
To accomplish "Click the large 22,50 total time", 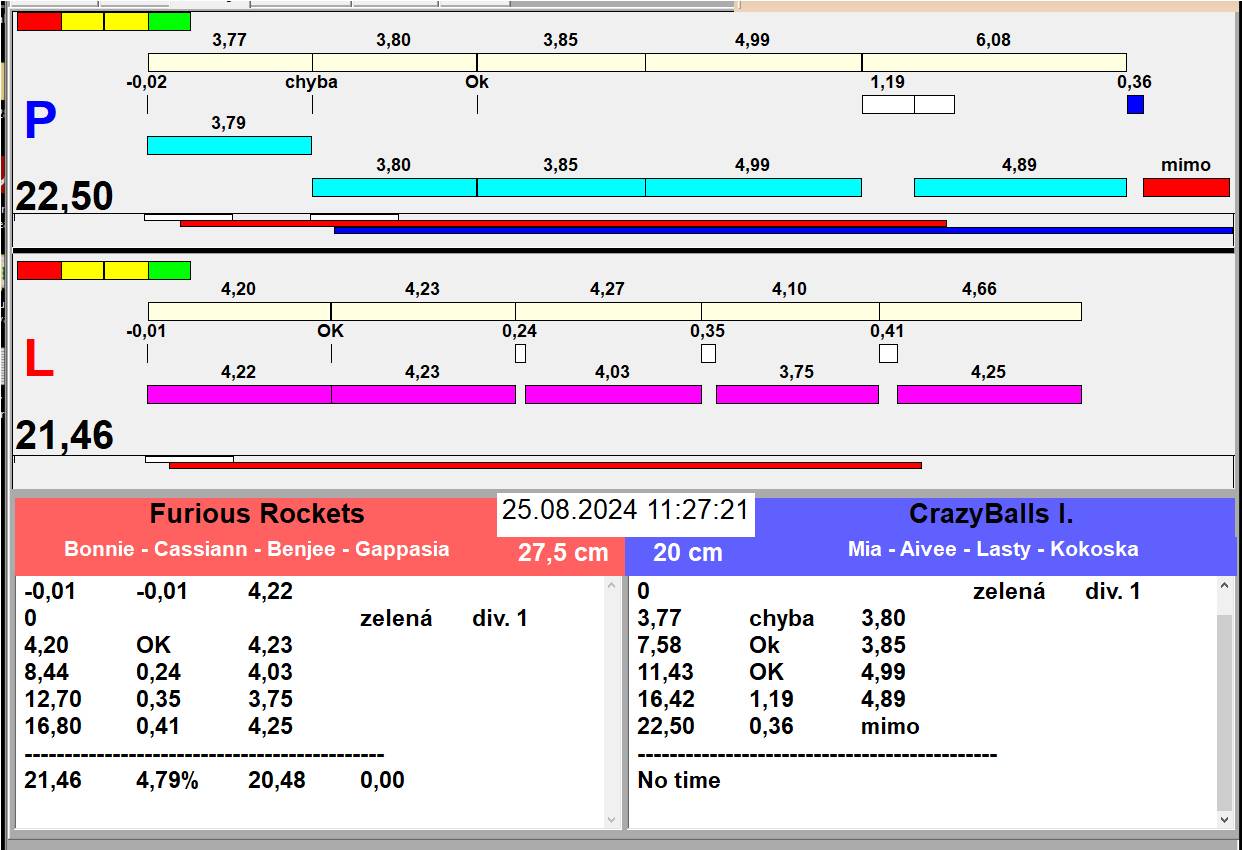I will pos(64,196).
